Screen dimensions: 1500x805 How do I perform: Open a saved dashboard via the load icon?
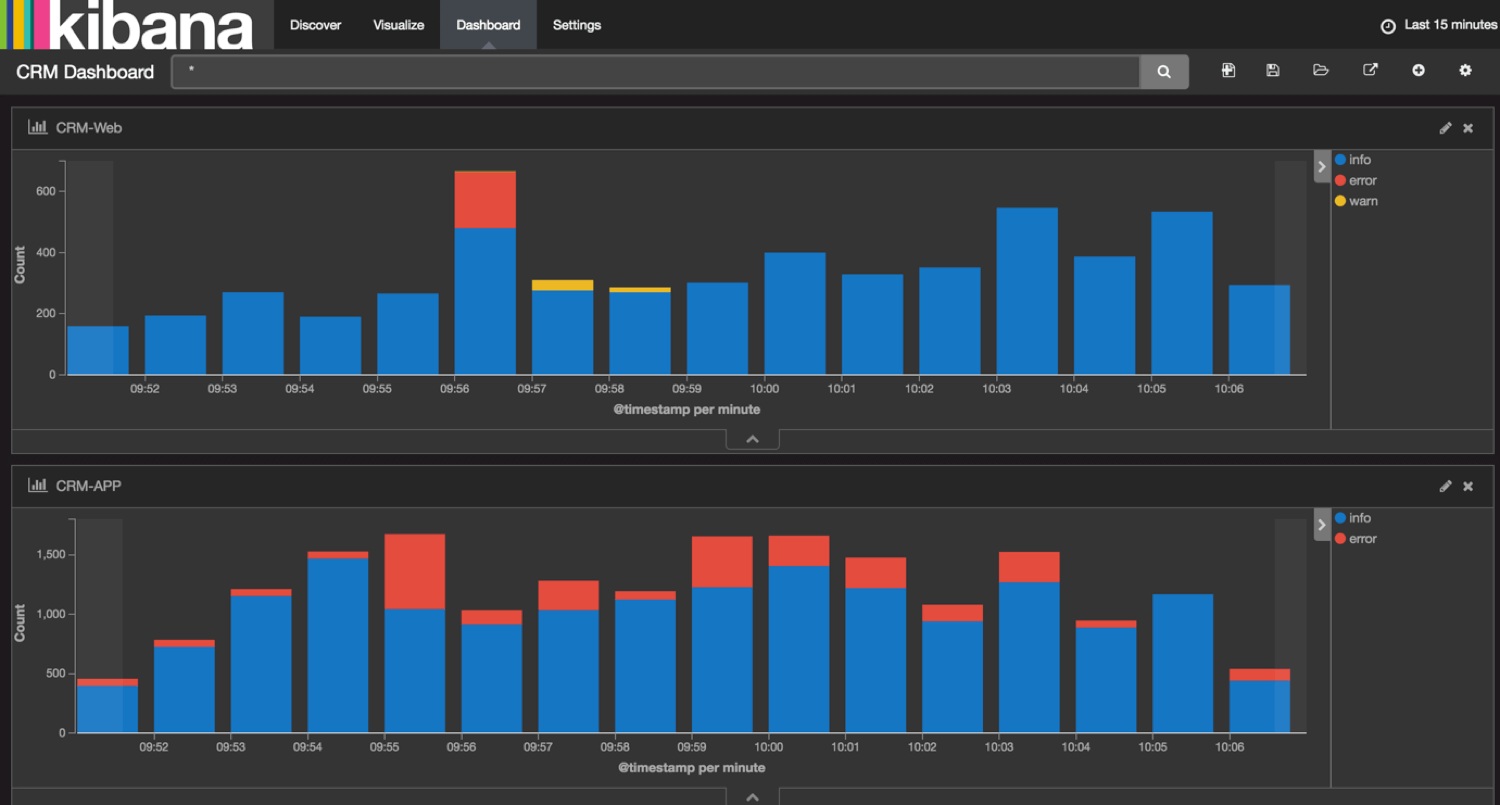(x=1321, y=70)
